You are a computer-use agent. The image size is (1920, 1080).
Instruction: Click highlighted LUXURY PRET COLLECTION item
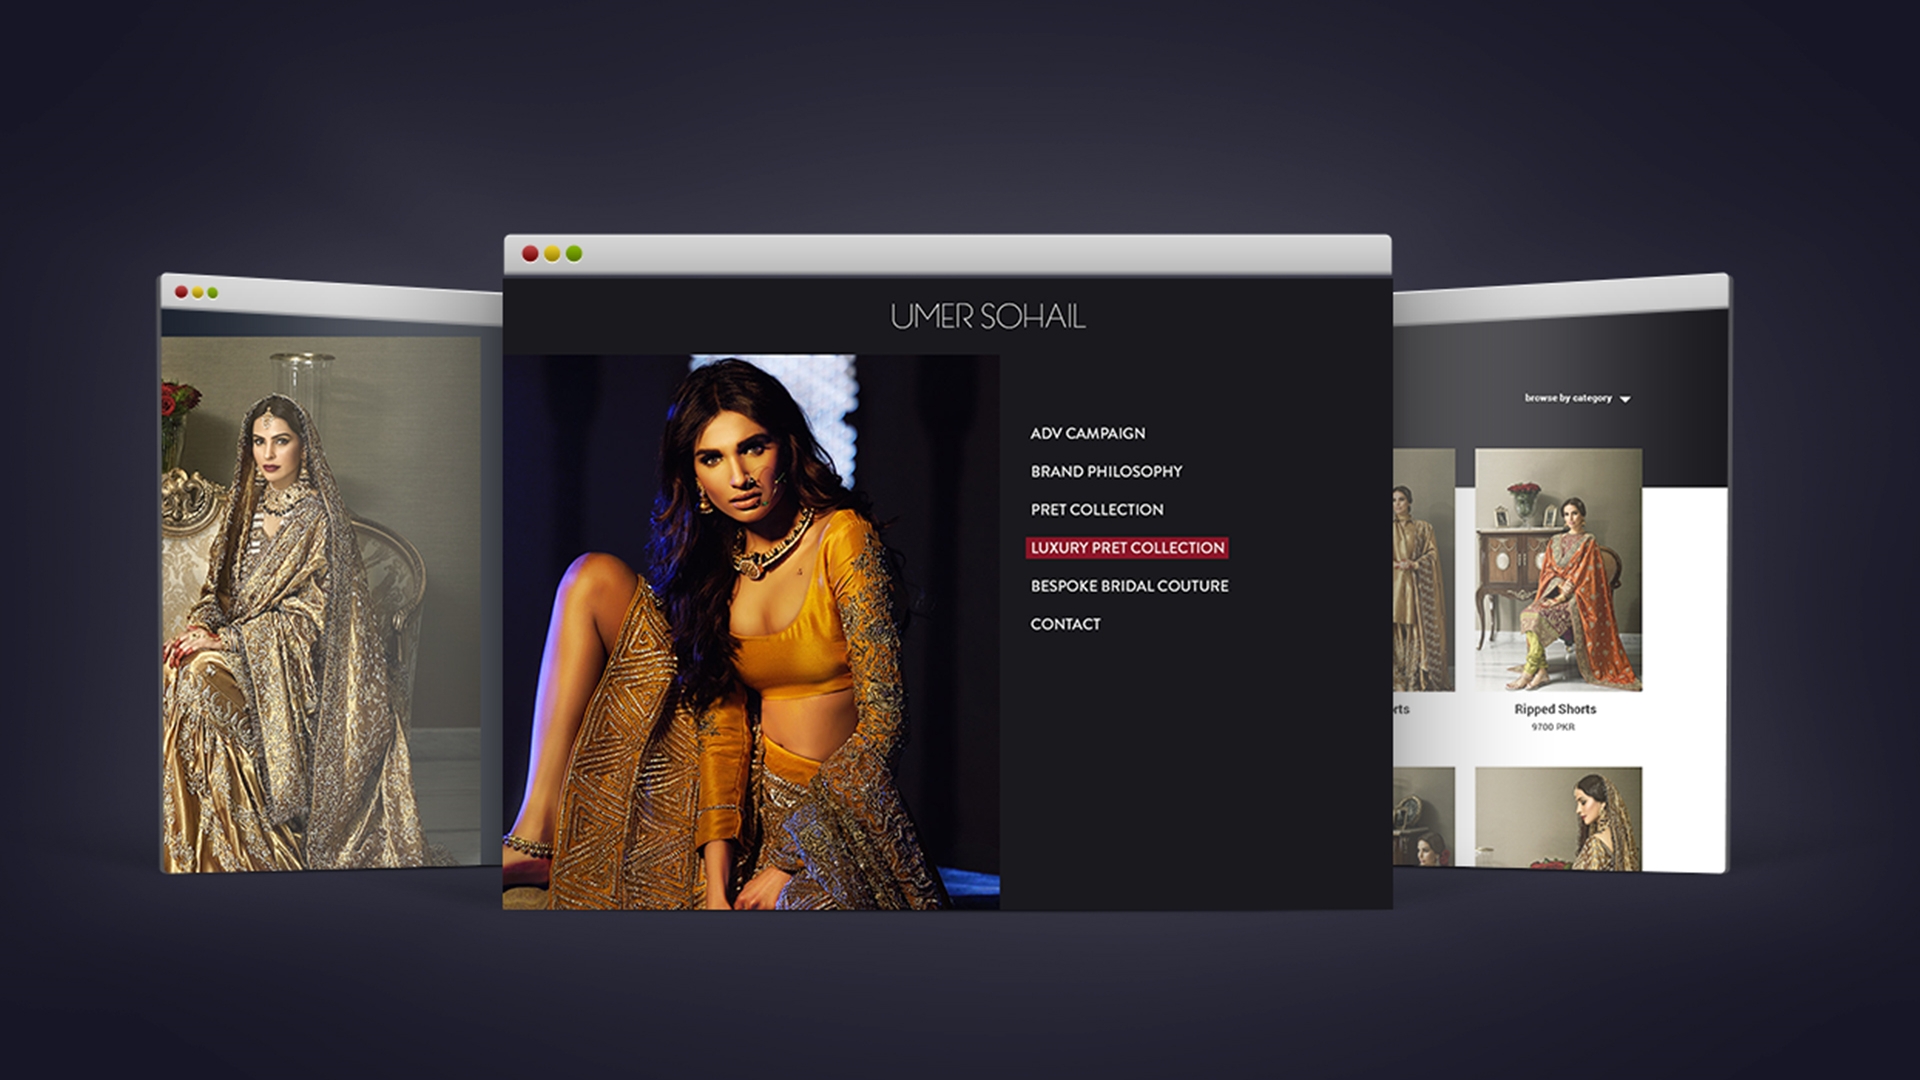click(x=1127, y=548)
